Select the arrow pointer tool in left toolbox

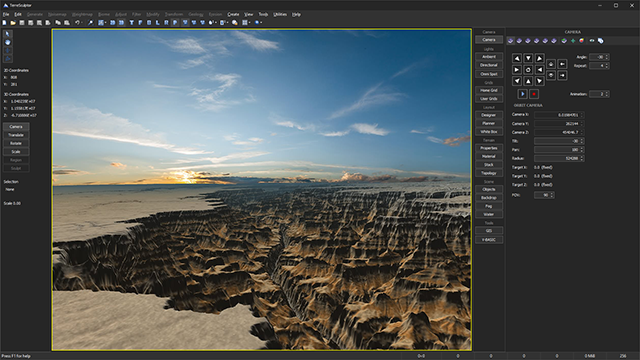click(7, 34)
